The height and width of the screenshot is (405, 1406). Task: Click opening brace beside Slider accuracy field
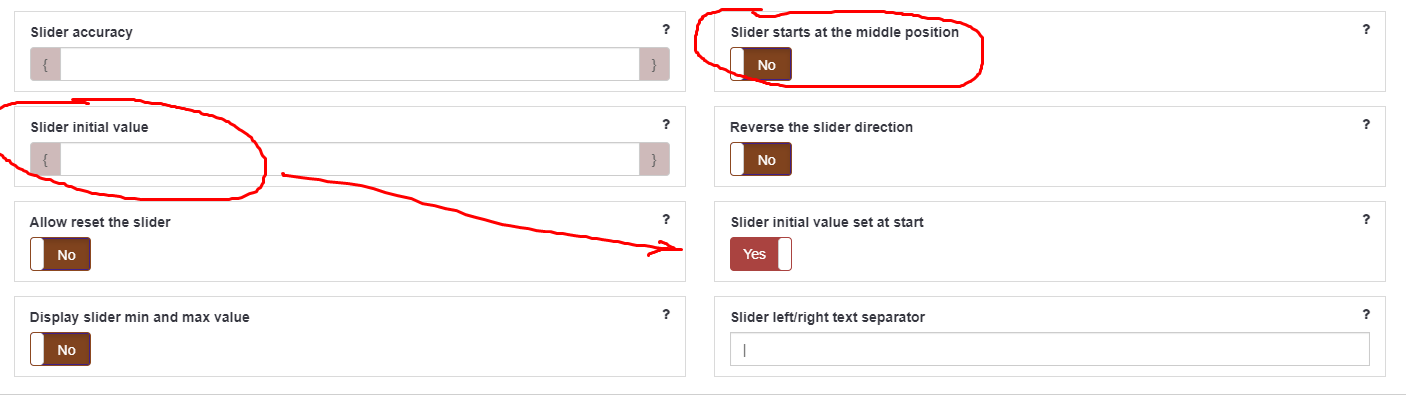coord(45,64)
